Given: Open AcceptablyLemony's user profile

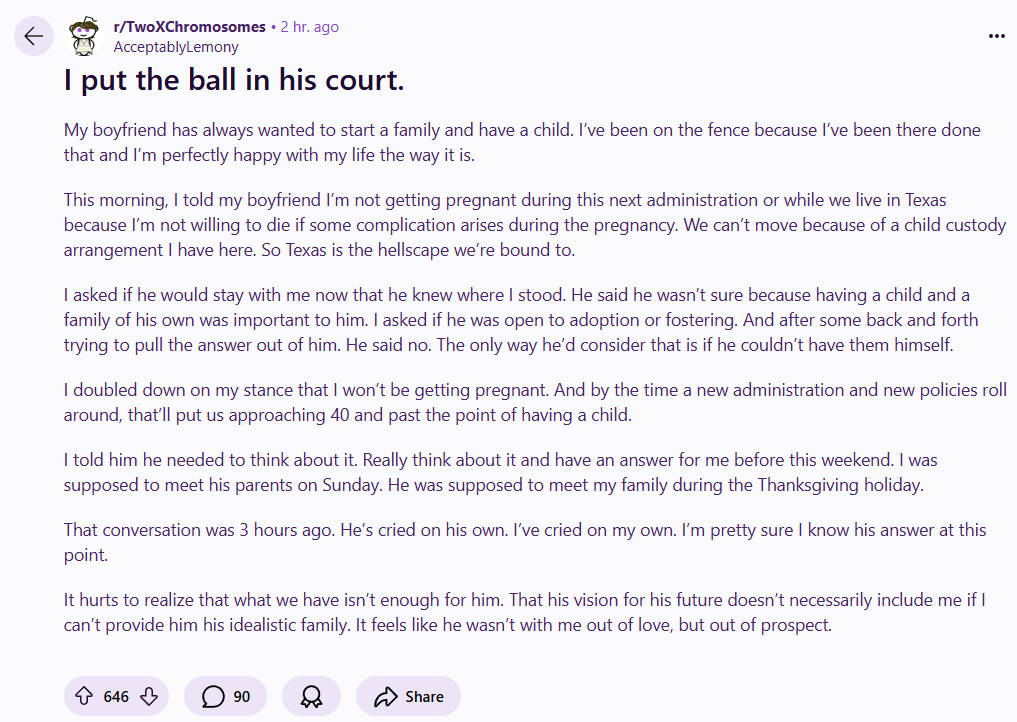Looking at the screenshot, I should coord(176,47).
